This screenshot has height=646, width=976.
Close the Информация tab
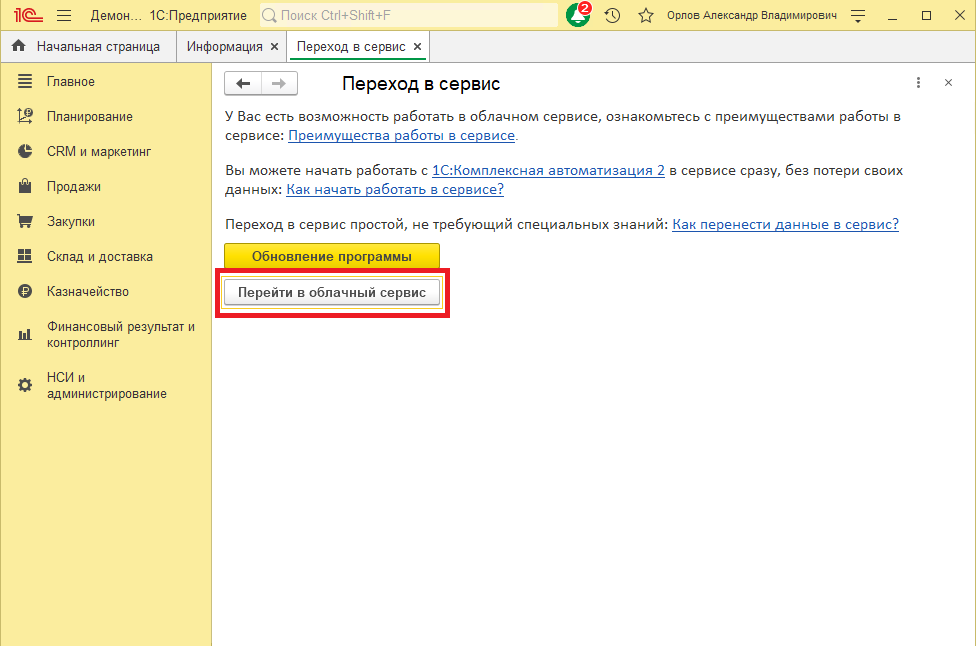274,47
